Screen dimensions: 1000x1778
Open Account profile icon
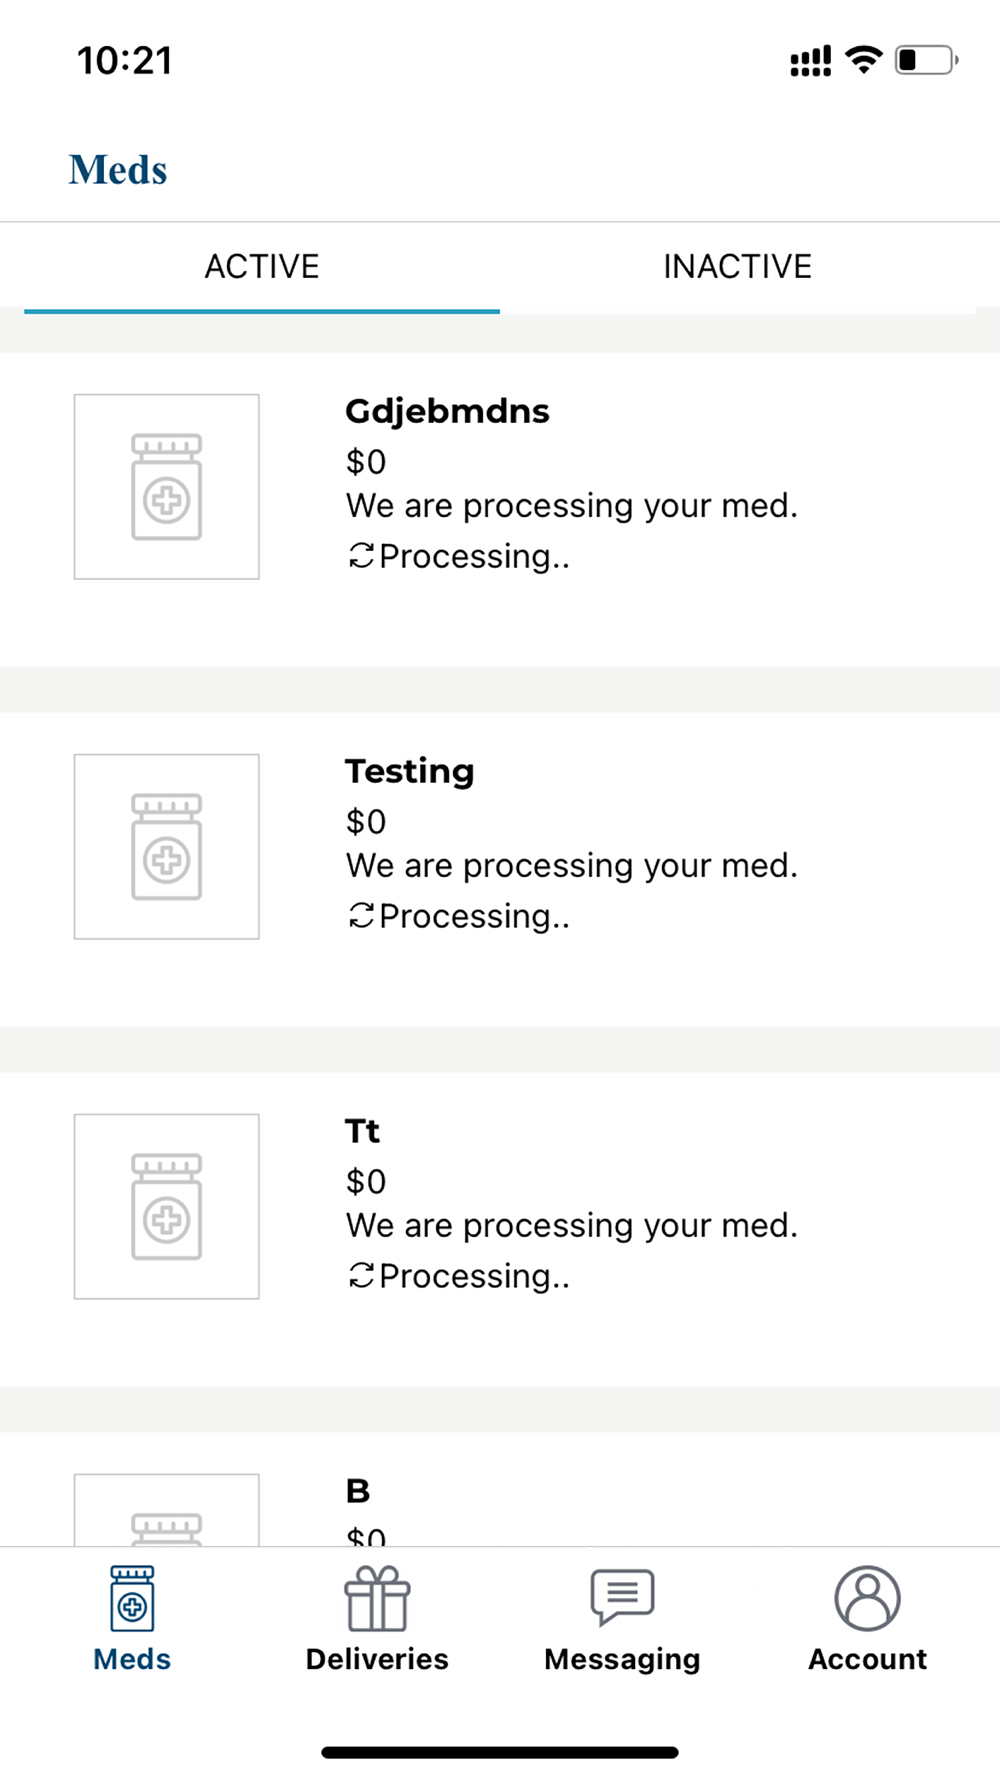click(x=867, y=1598)
